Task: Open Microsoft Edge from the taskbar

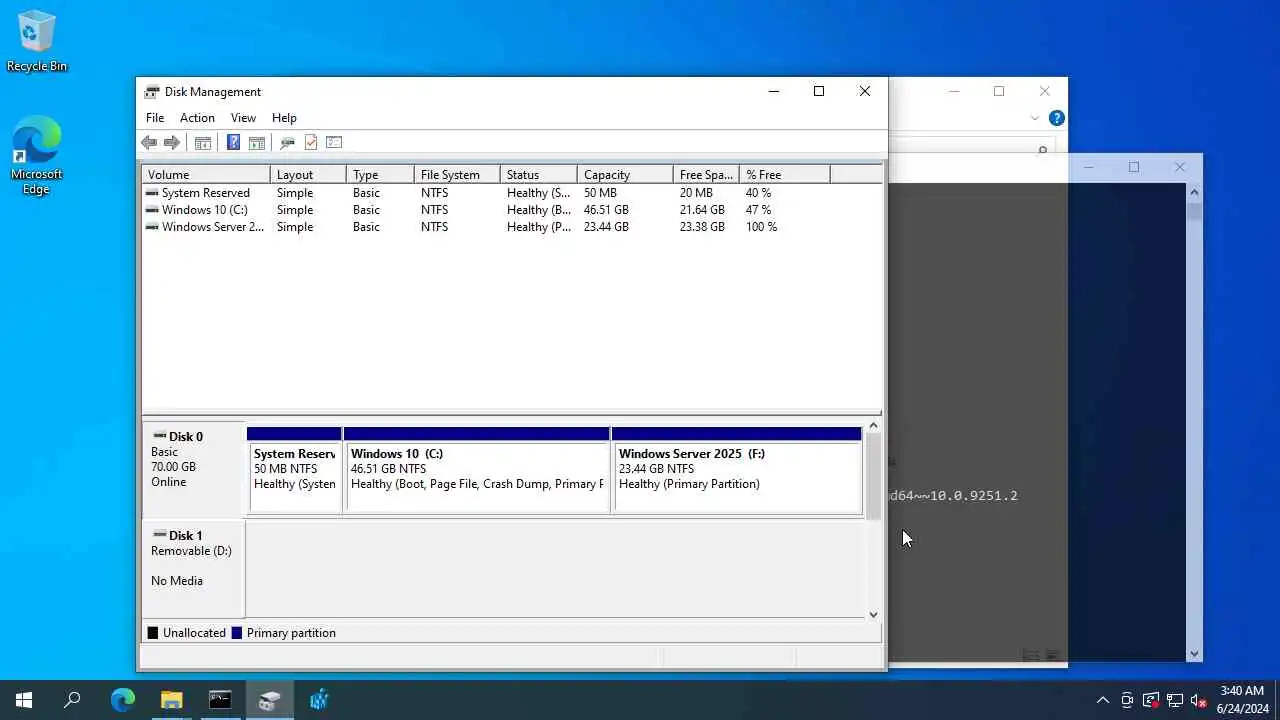Action: (x=122, y=700)
